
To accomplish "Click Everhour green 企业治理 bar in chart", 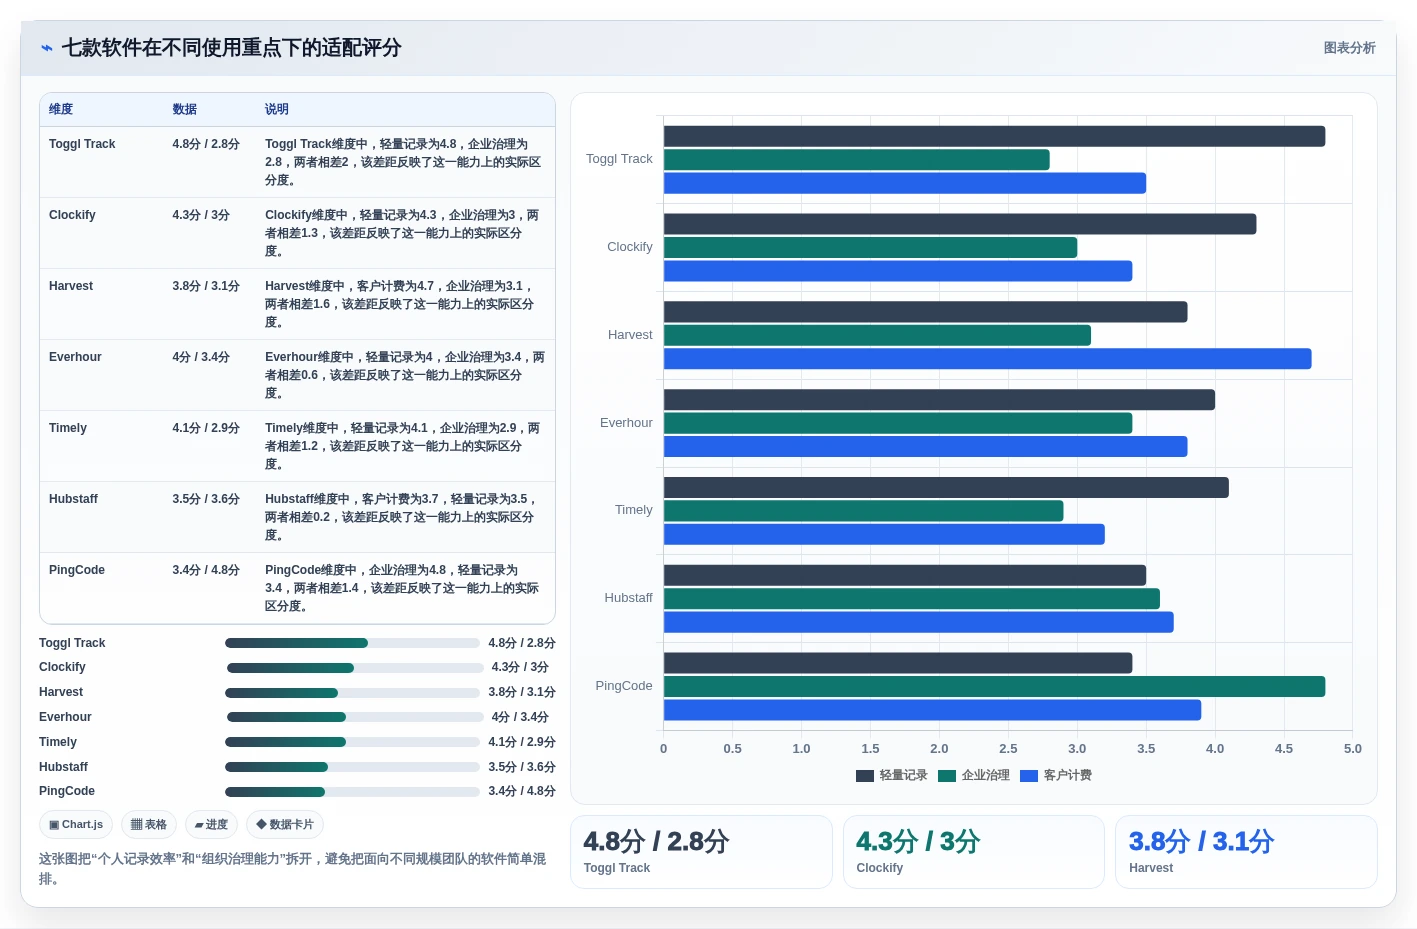I will pyautogui.click(x=898, y=423).
